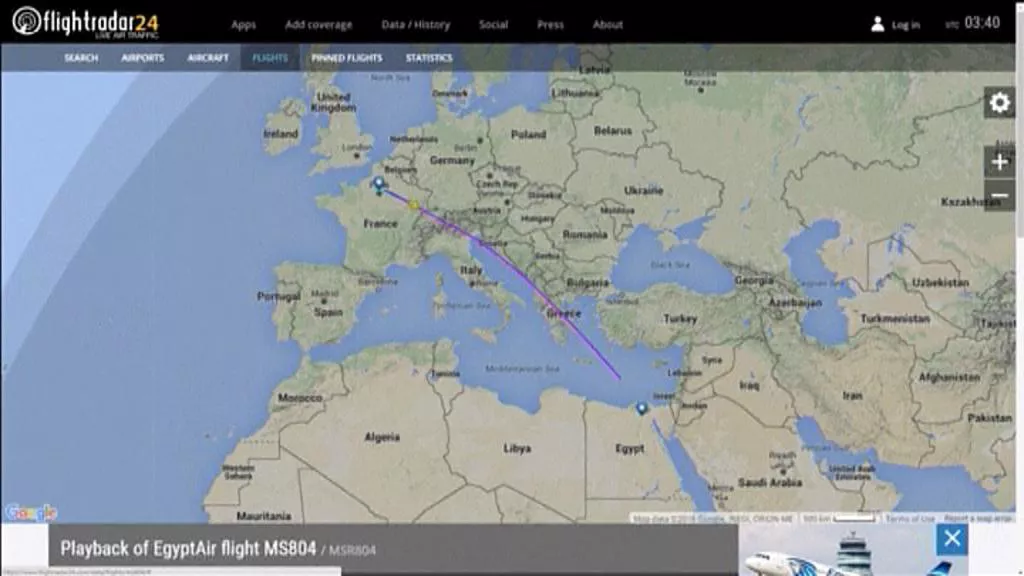The width and height of the screenshot is (1024, 576).
Task: Click the Romania country label
Action: (584, 234)
